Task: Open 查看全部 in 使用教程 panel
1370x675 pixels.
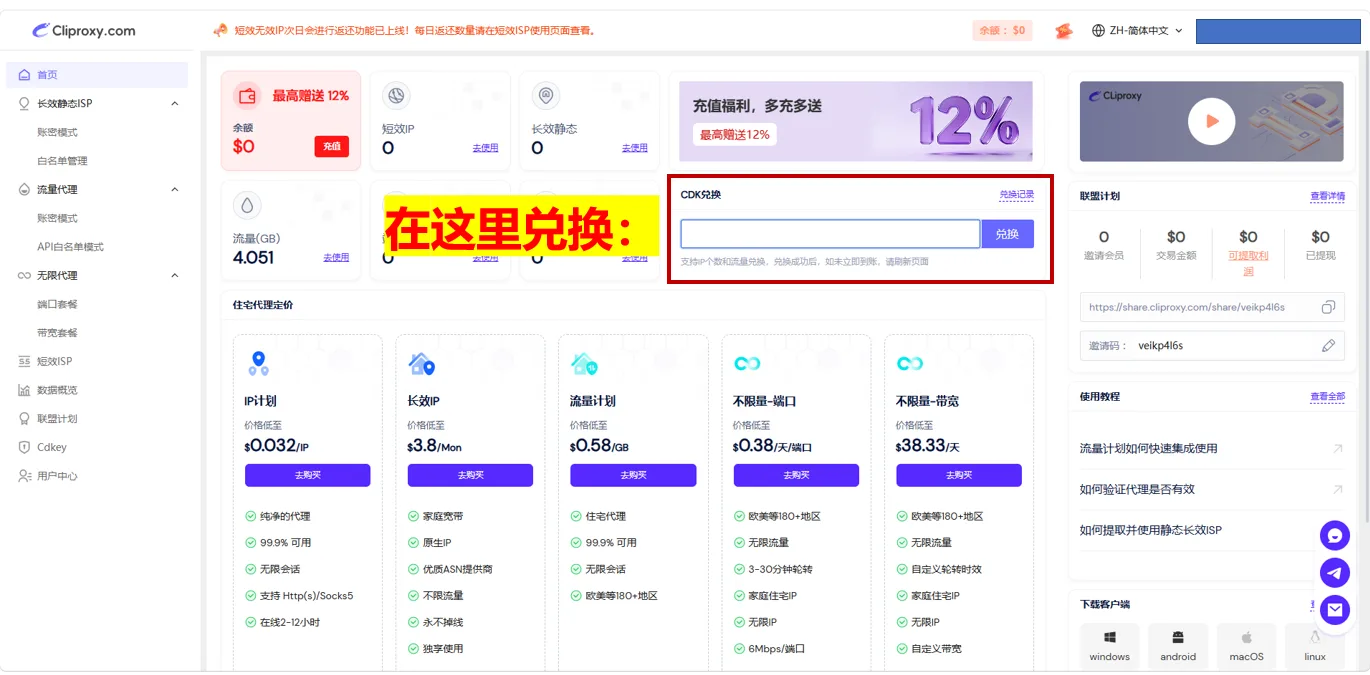Action: coord(1327,397)
